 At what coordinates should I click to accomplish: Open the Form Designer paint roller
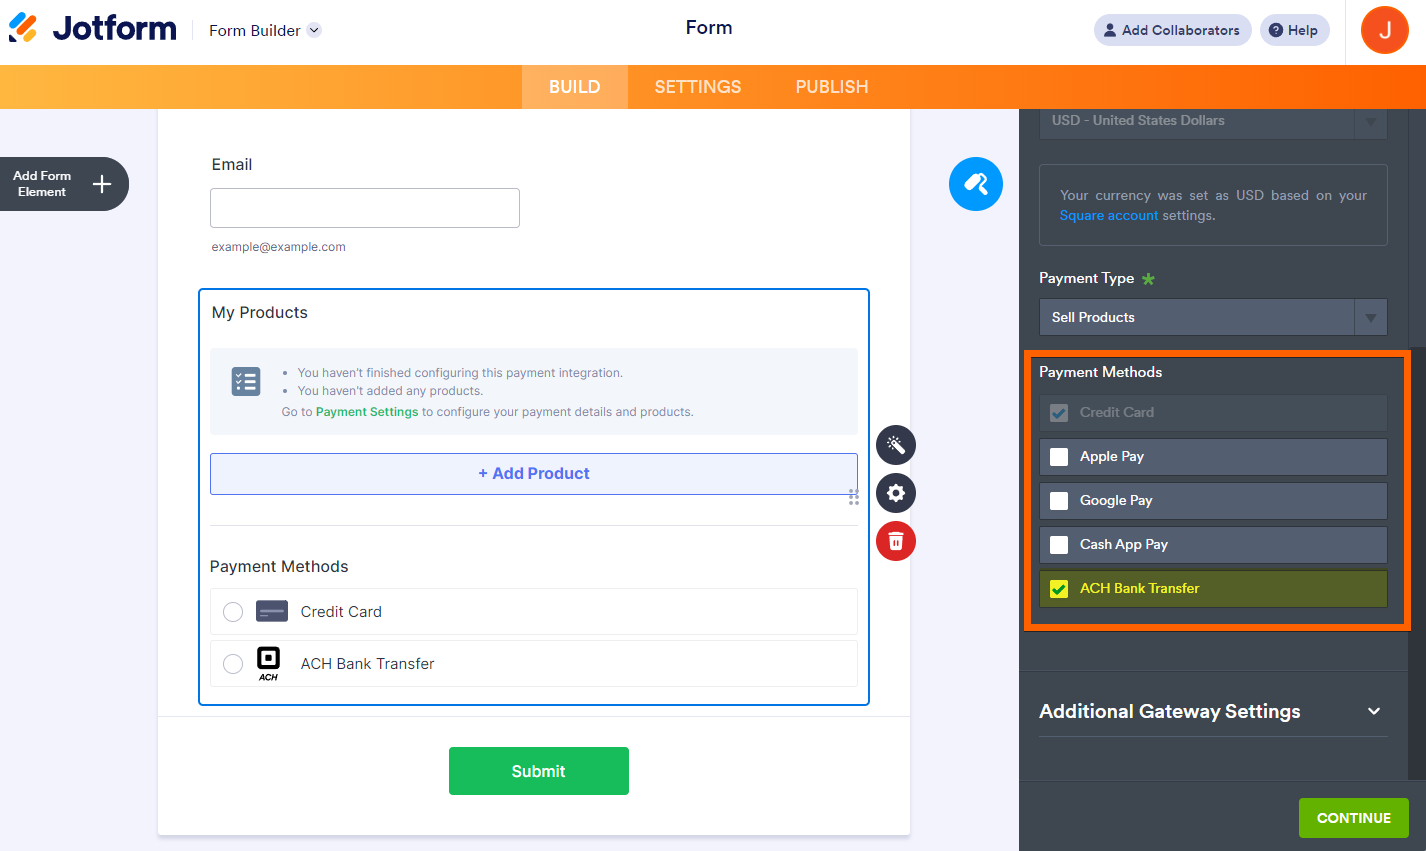point(976,184)
